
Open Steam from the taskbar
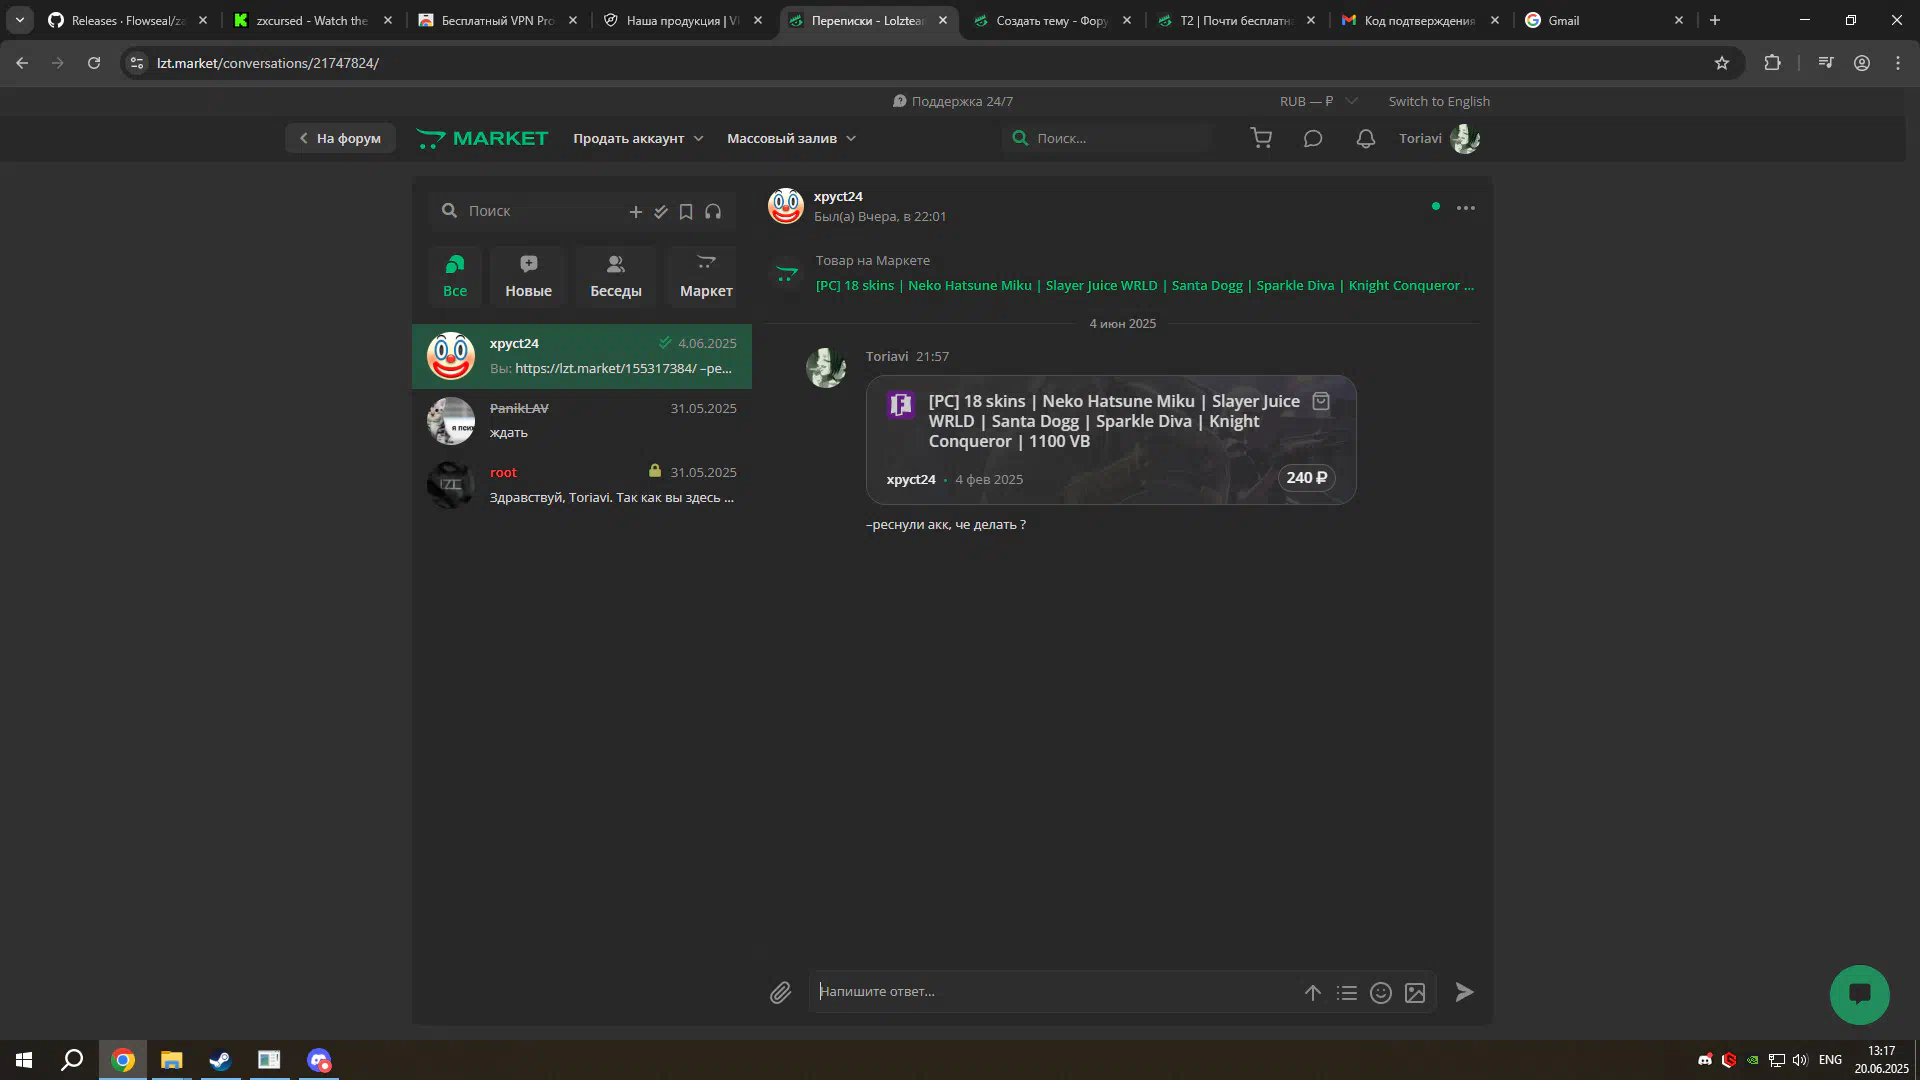220,1060
